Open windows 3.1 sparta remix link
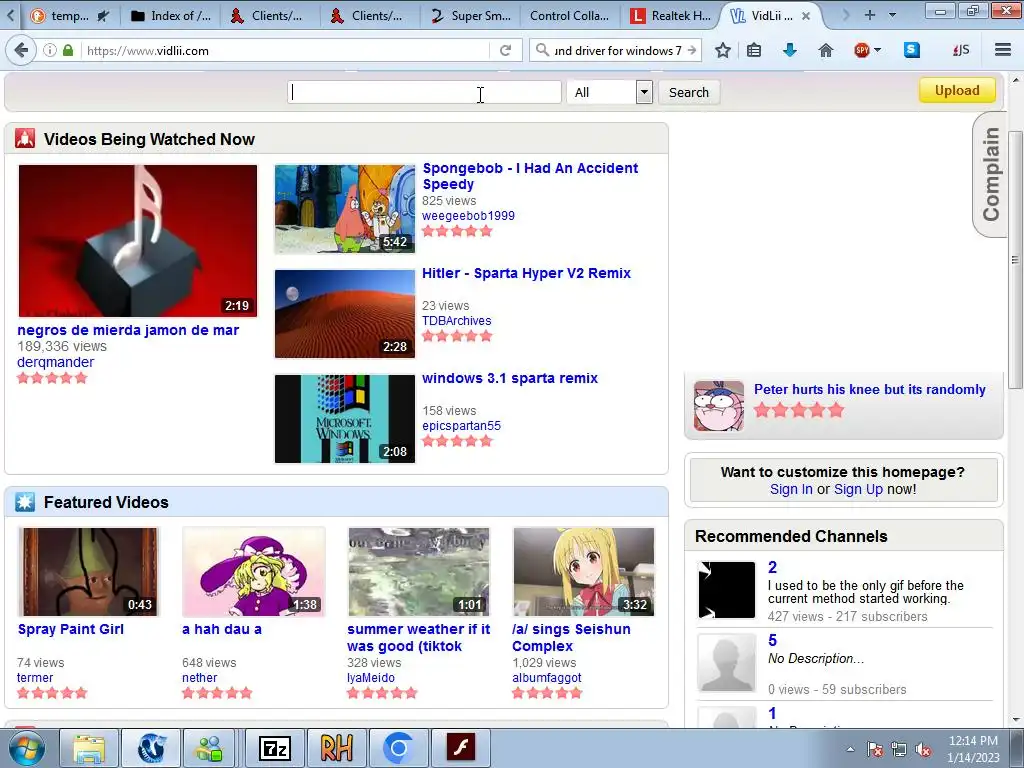The width and height of the screenshot is (1024, 768). point(510,378)
